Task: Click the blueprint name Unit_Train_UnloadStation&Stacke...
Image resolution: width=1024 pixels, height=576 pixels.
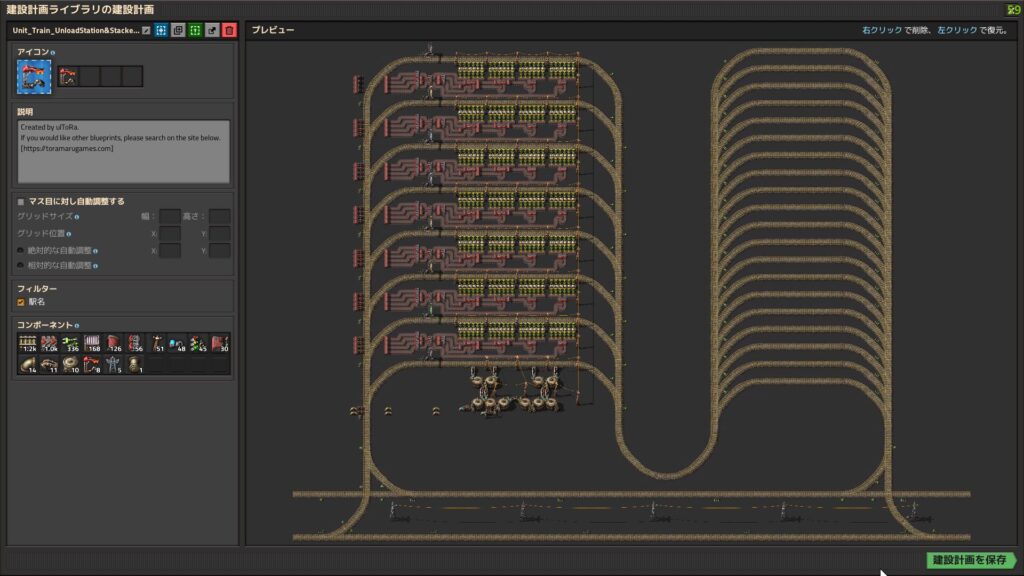Action: (x=76, y=31)
